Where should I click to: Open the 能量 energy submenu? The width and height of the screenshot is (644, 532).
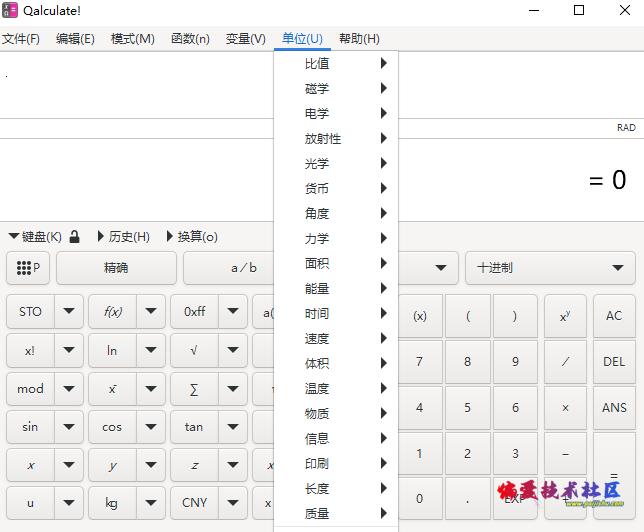(x=336, y=288)
